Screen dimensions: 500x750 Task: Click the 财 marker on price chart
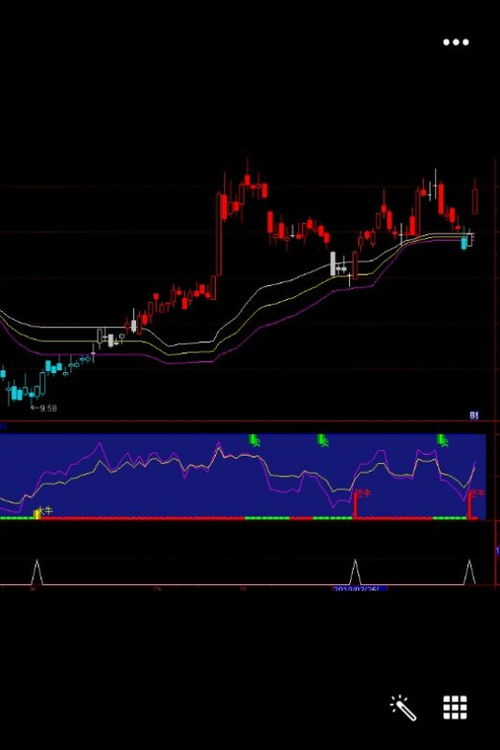[x=474, y=415]
